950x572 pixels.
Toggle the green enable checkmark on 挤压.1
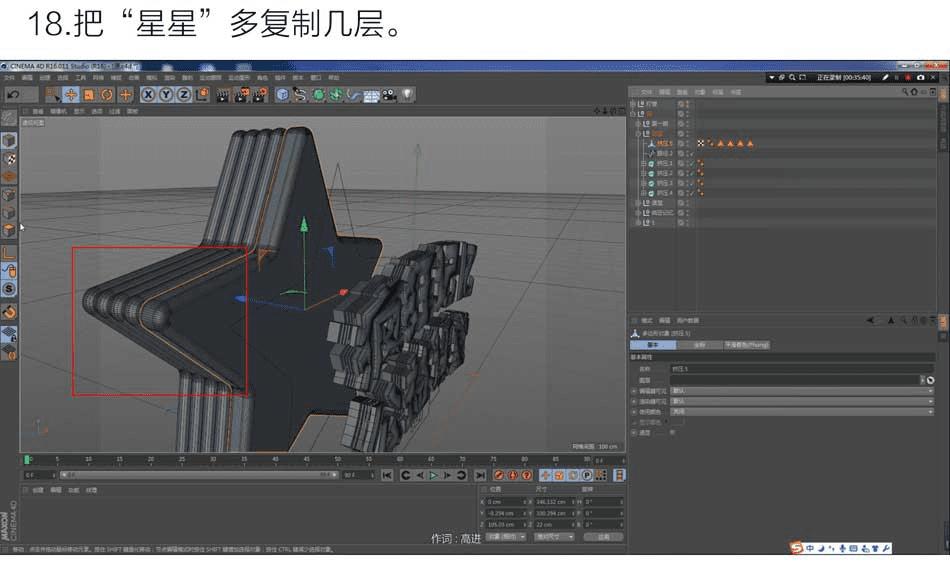(x=692, y=164)
